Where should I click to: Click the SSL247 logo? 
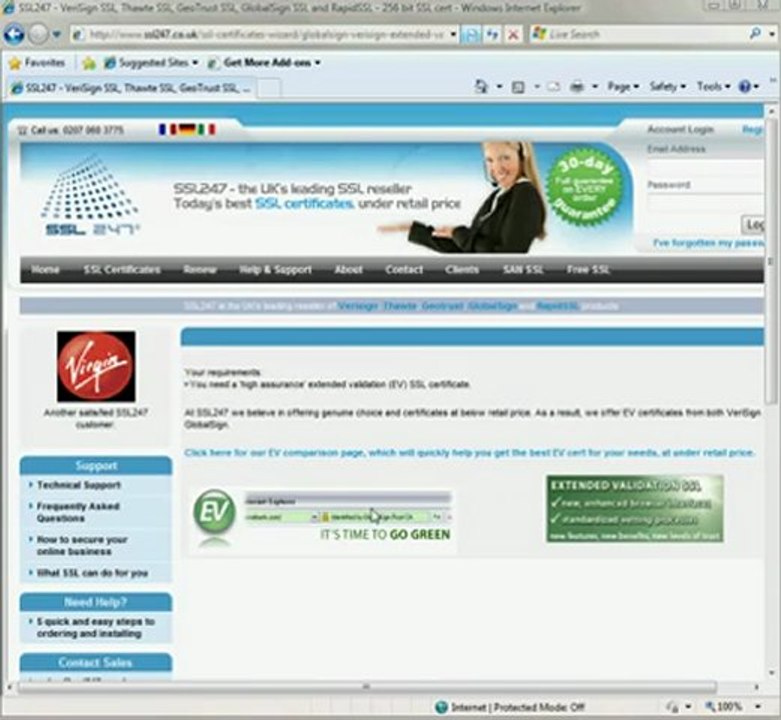(90, 195)
